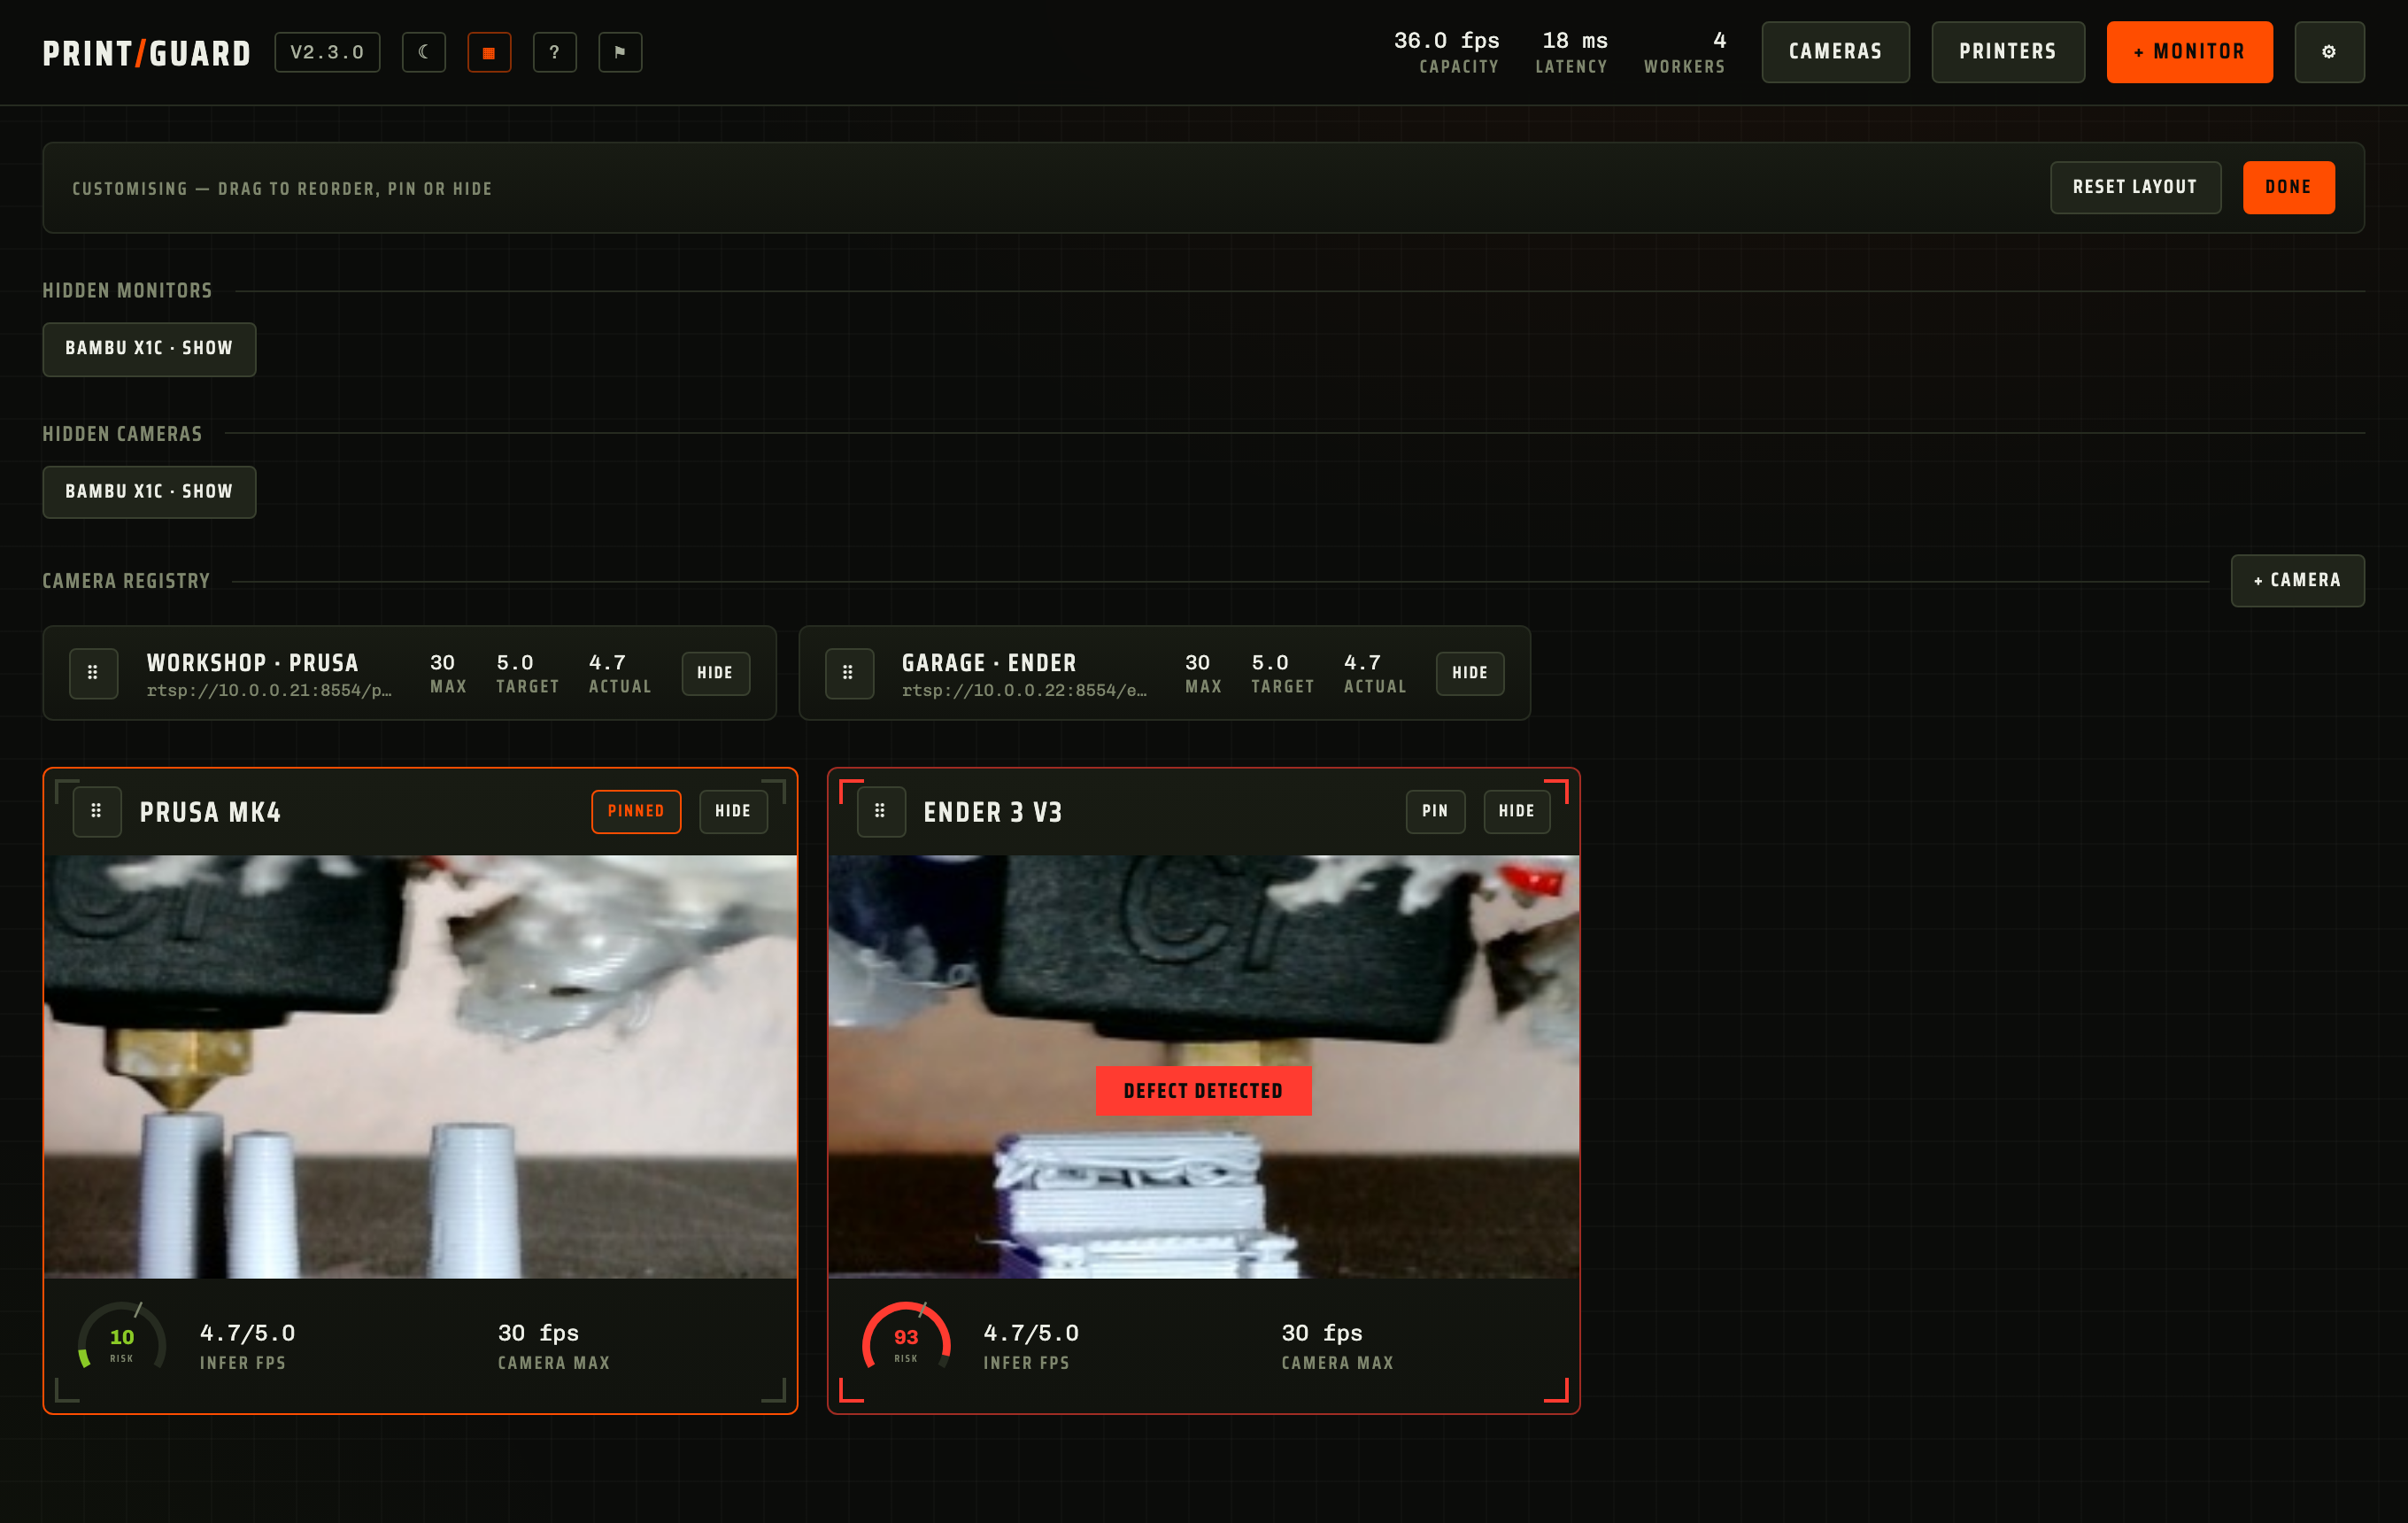Click Workshop · Prusa rtsp URL

pos(269,691)
